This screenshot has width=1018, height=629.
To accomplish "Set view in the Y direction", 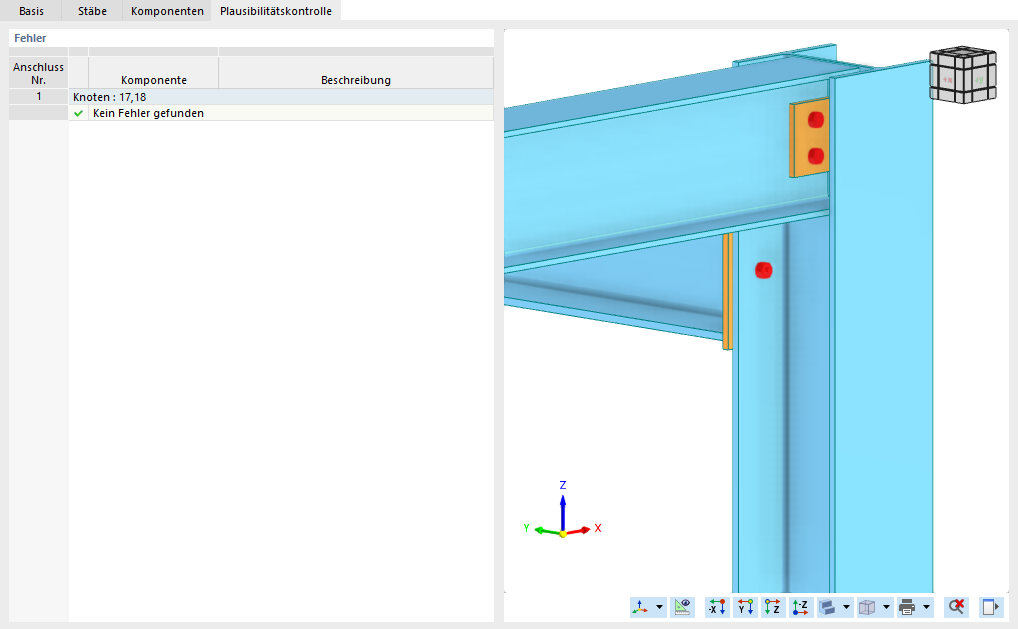I will [745, 607].
